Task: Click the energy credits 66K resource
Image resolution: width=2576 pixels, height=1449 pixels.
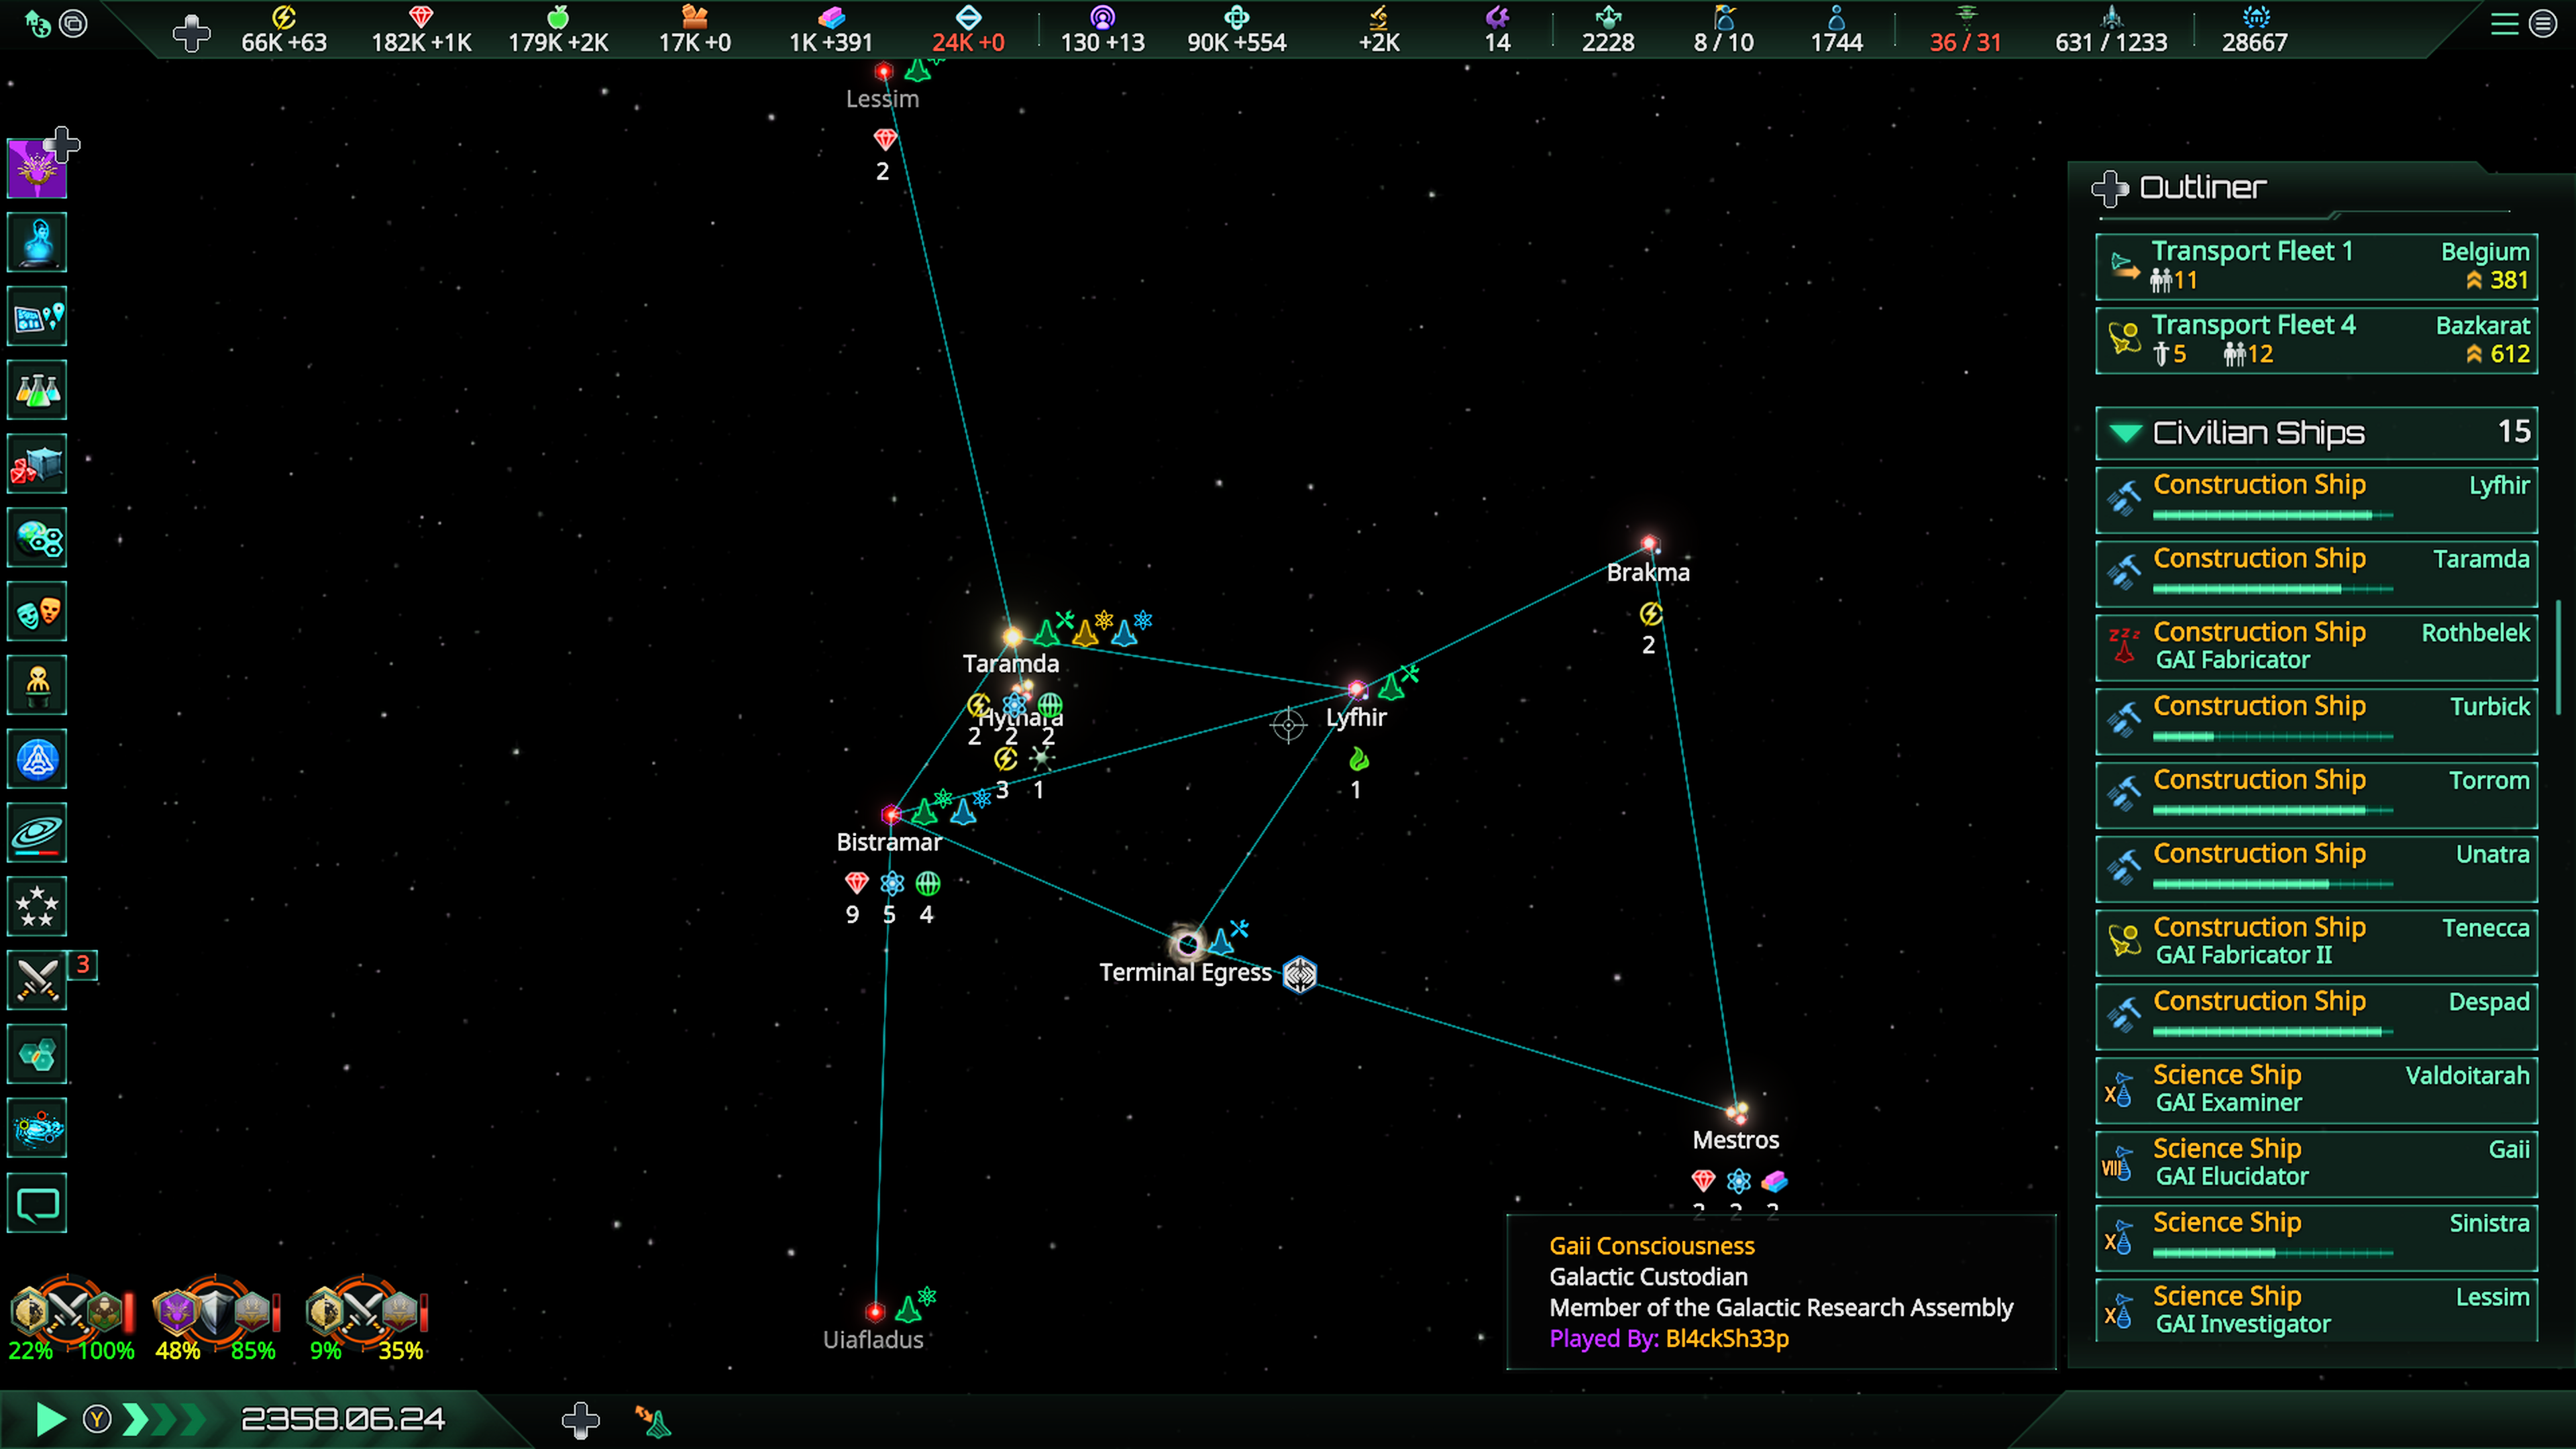Action: coord(284,30)
